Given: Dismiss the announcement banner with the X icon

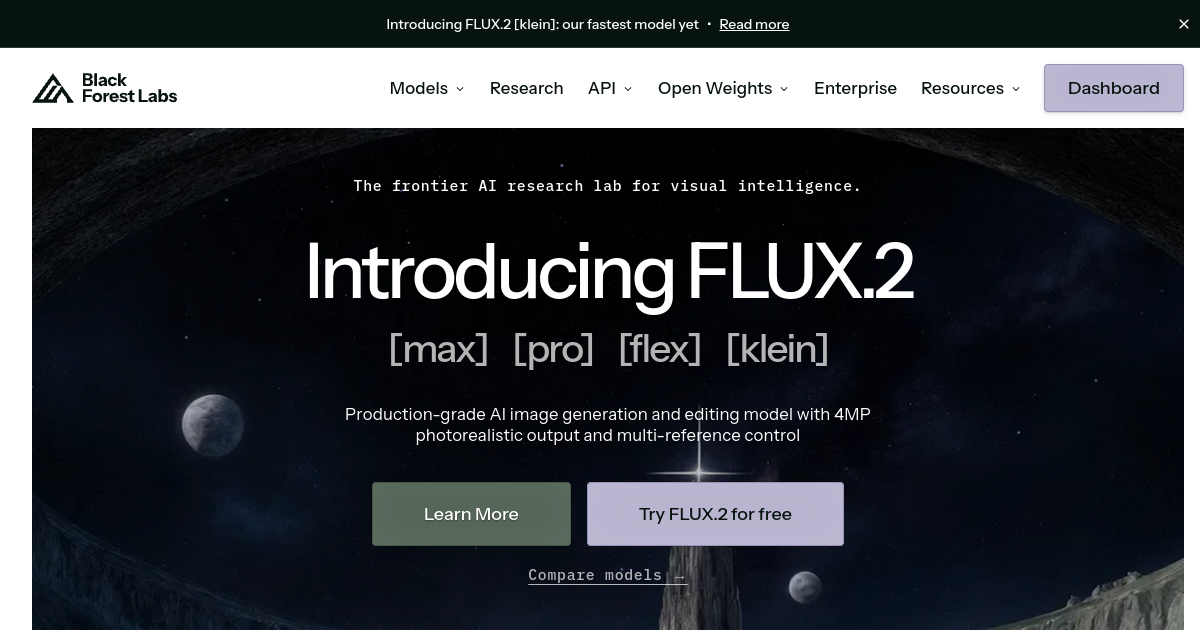Looking at the screenshot, I should pos(1184,24).
